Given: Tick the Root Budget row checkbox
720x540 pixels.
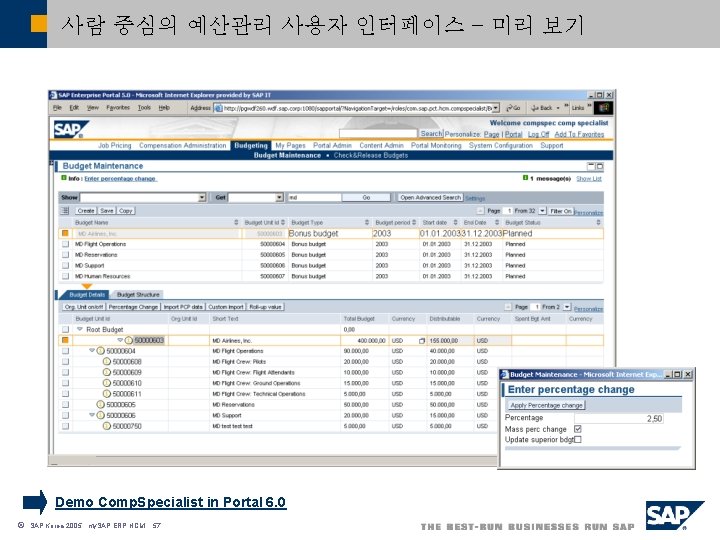Looking at the screenshot, I should click(65, 330).
